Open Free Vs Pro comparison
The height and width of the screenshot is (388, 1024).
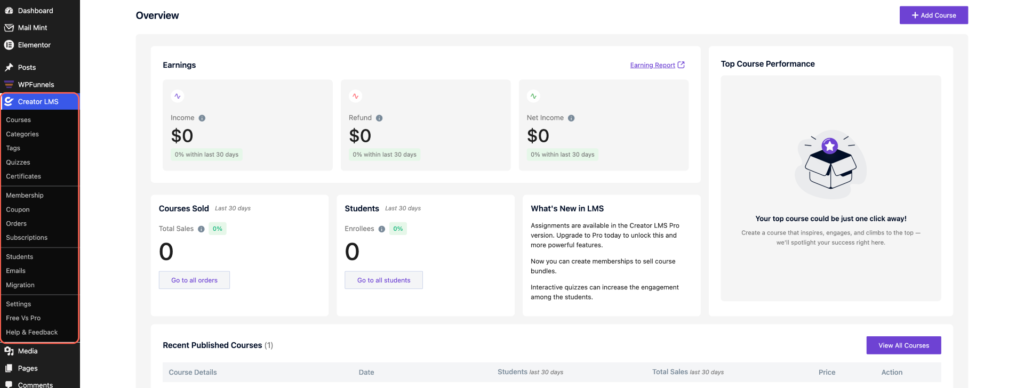24,318
